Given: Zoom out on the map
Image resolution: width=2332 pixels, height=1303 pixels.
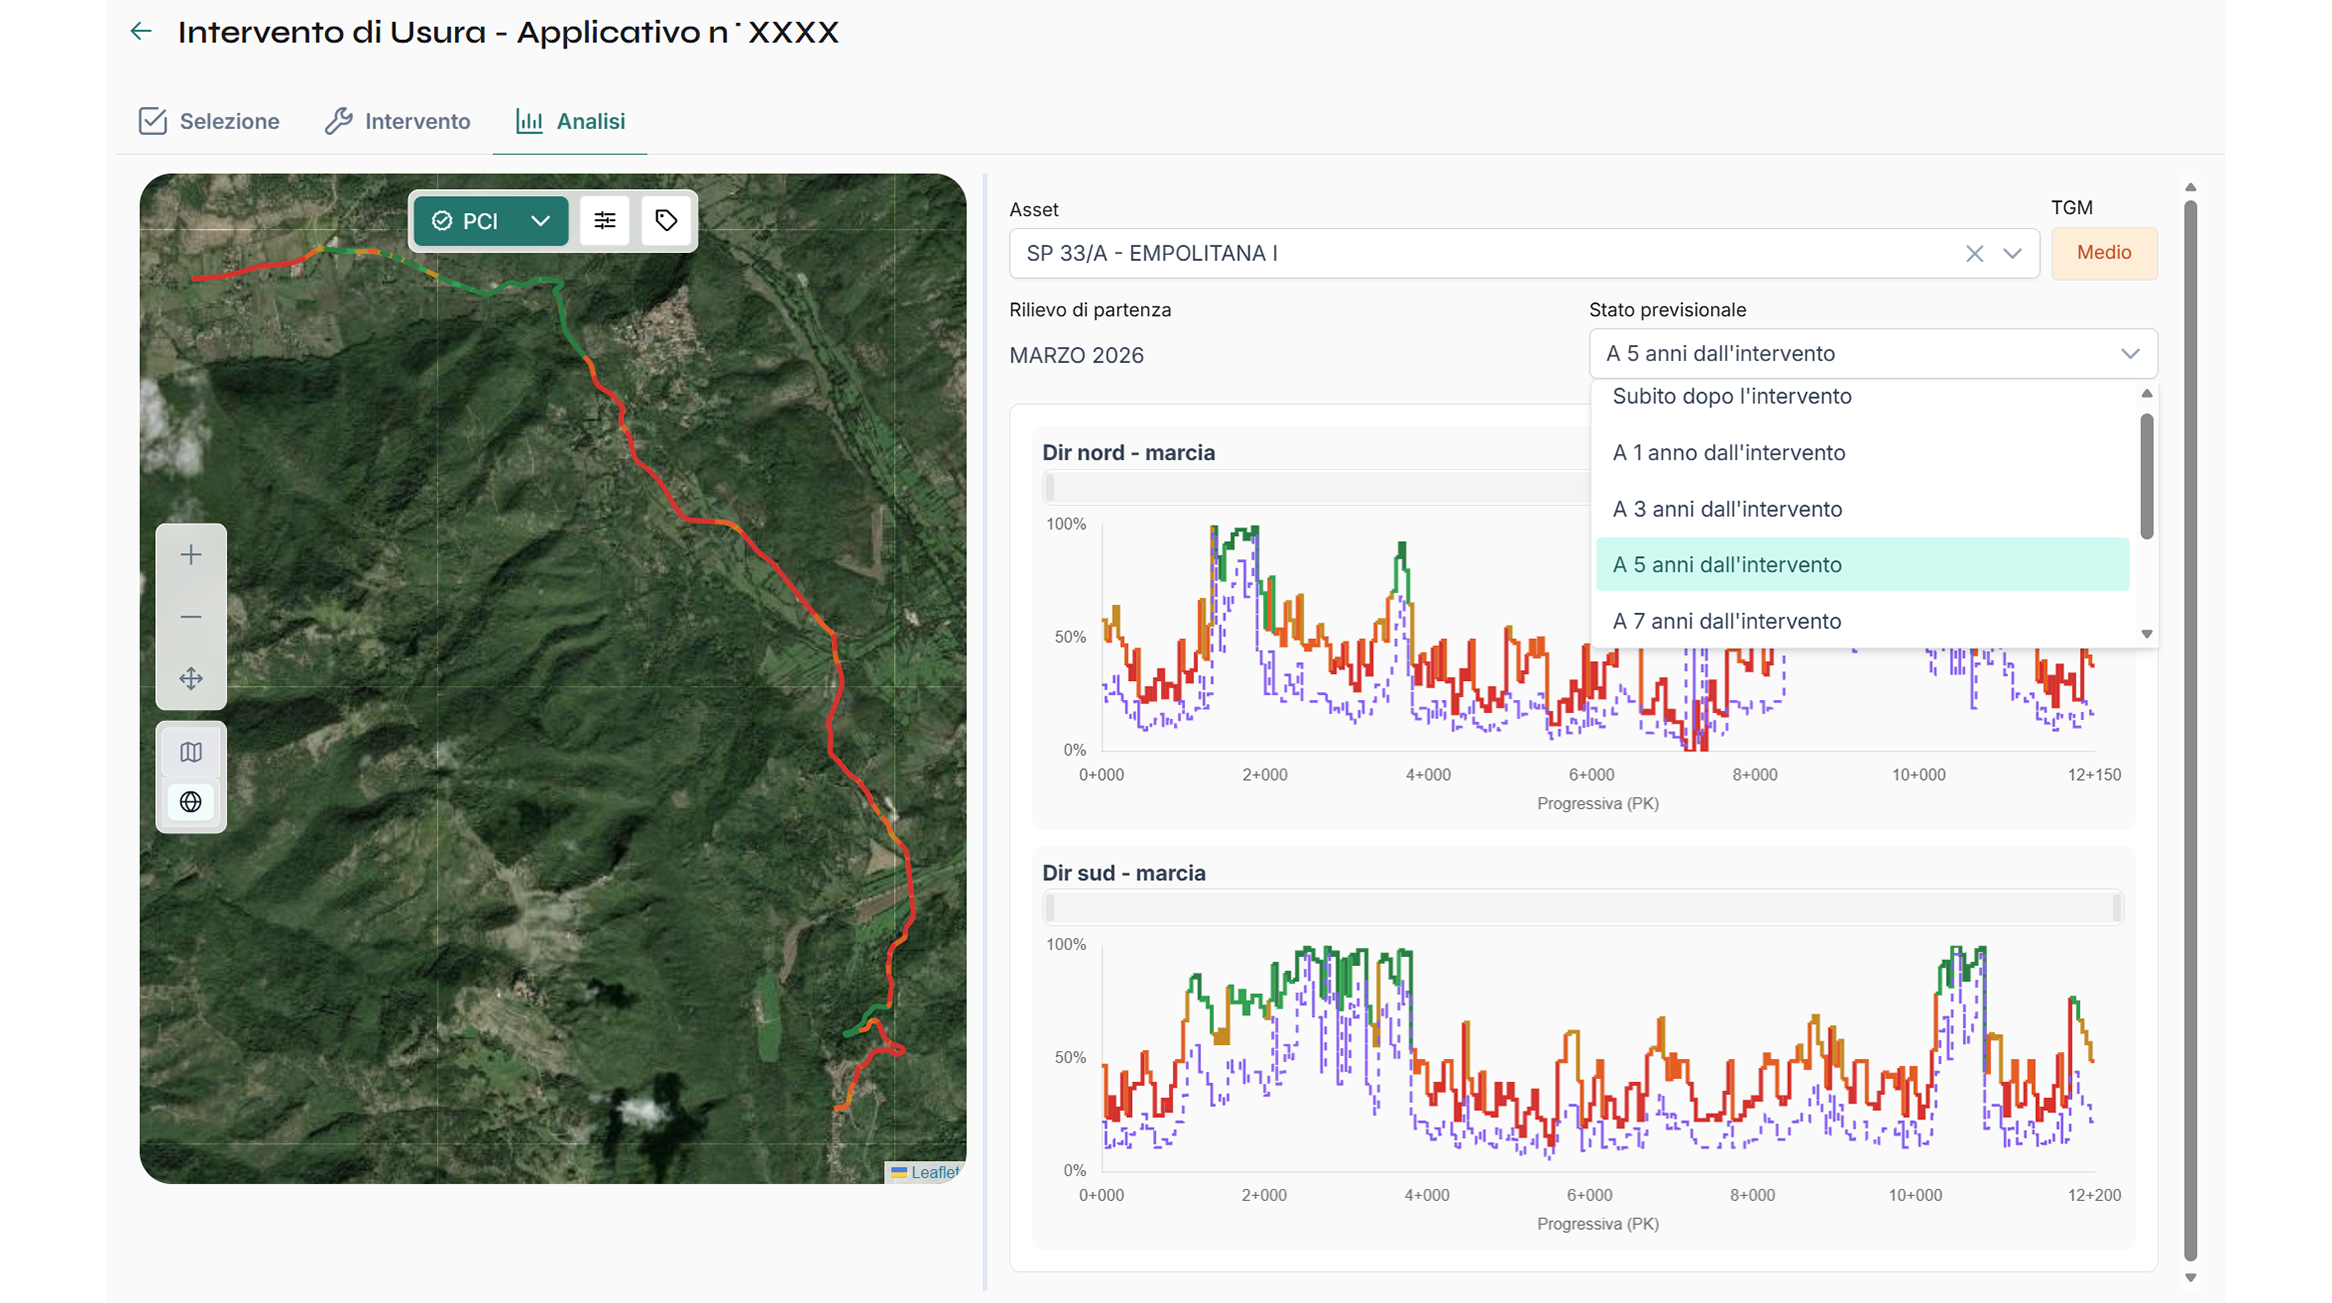Looking at the screenshot, I should [x=191, y=617].
